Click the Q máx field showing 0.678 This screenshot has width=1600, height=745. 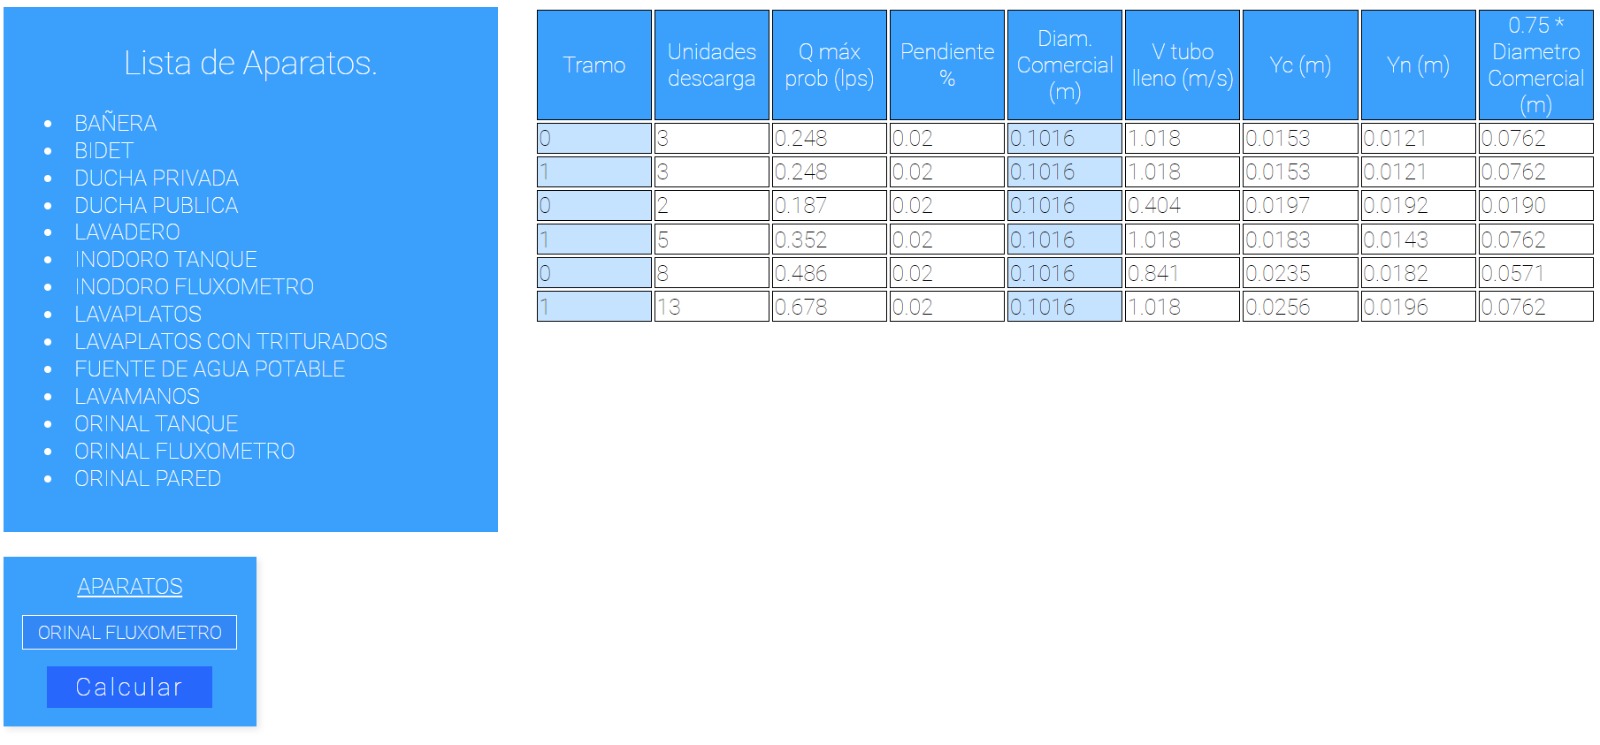[829, 307]
